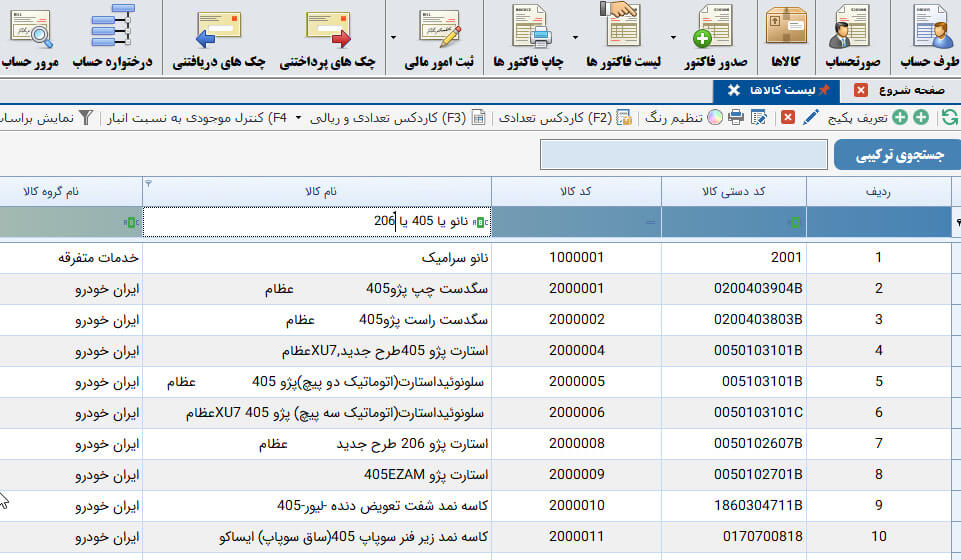
Task: Click the first green plus add icon
Action: point(921,117)
